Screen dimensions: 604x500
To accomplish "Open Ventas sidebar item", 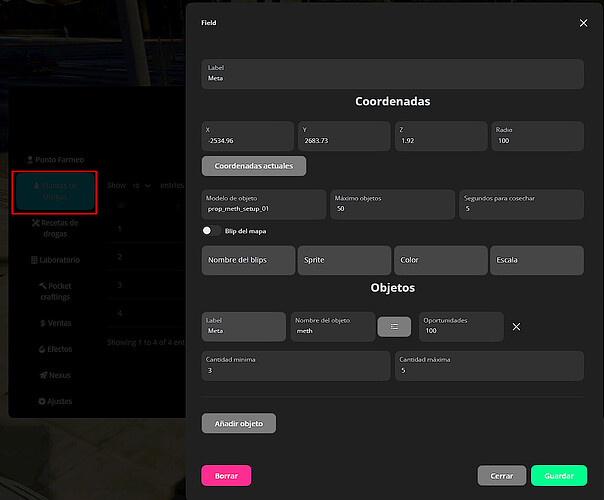I will point(55,323).
